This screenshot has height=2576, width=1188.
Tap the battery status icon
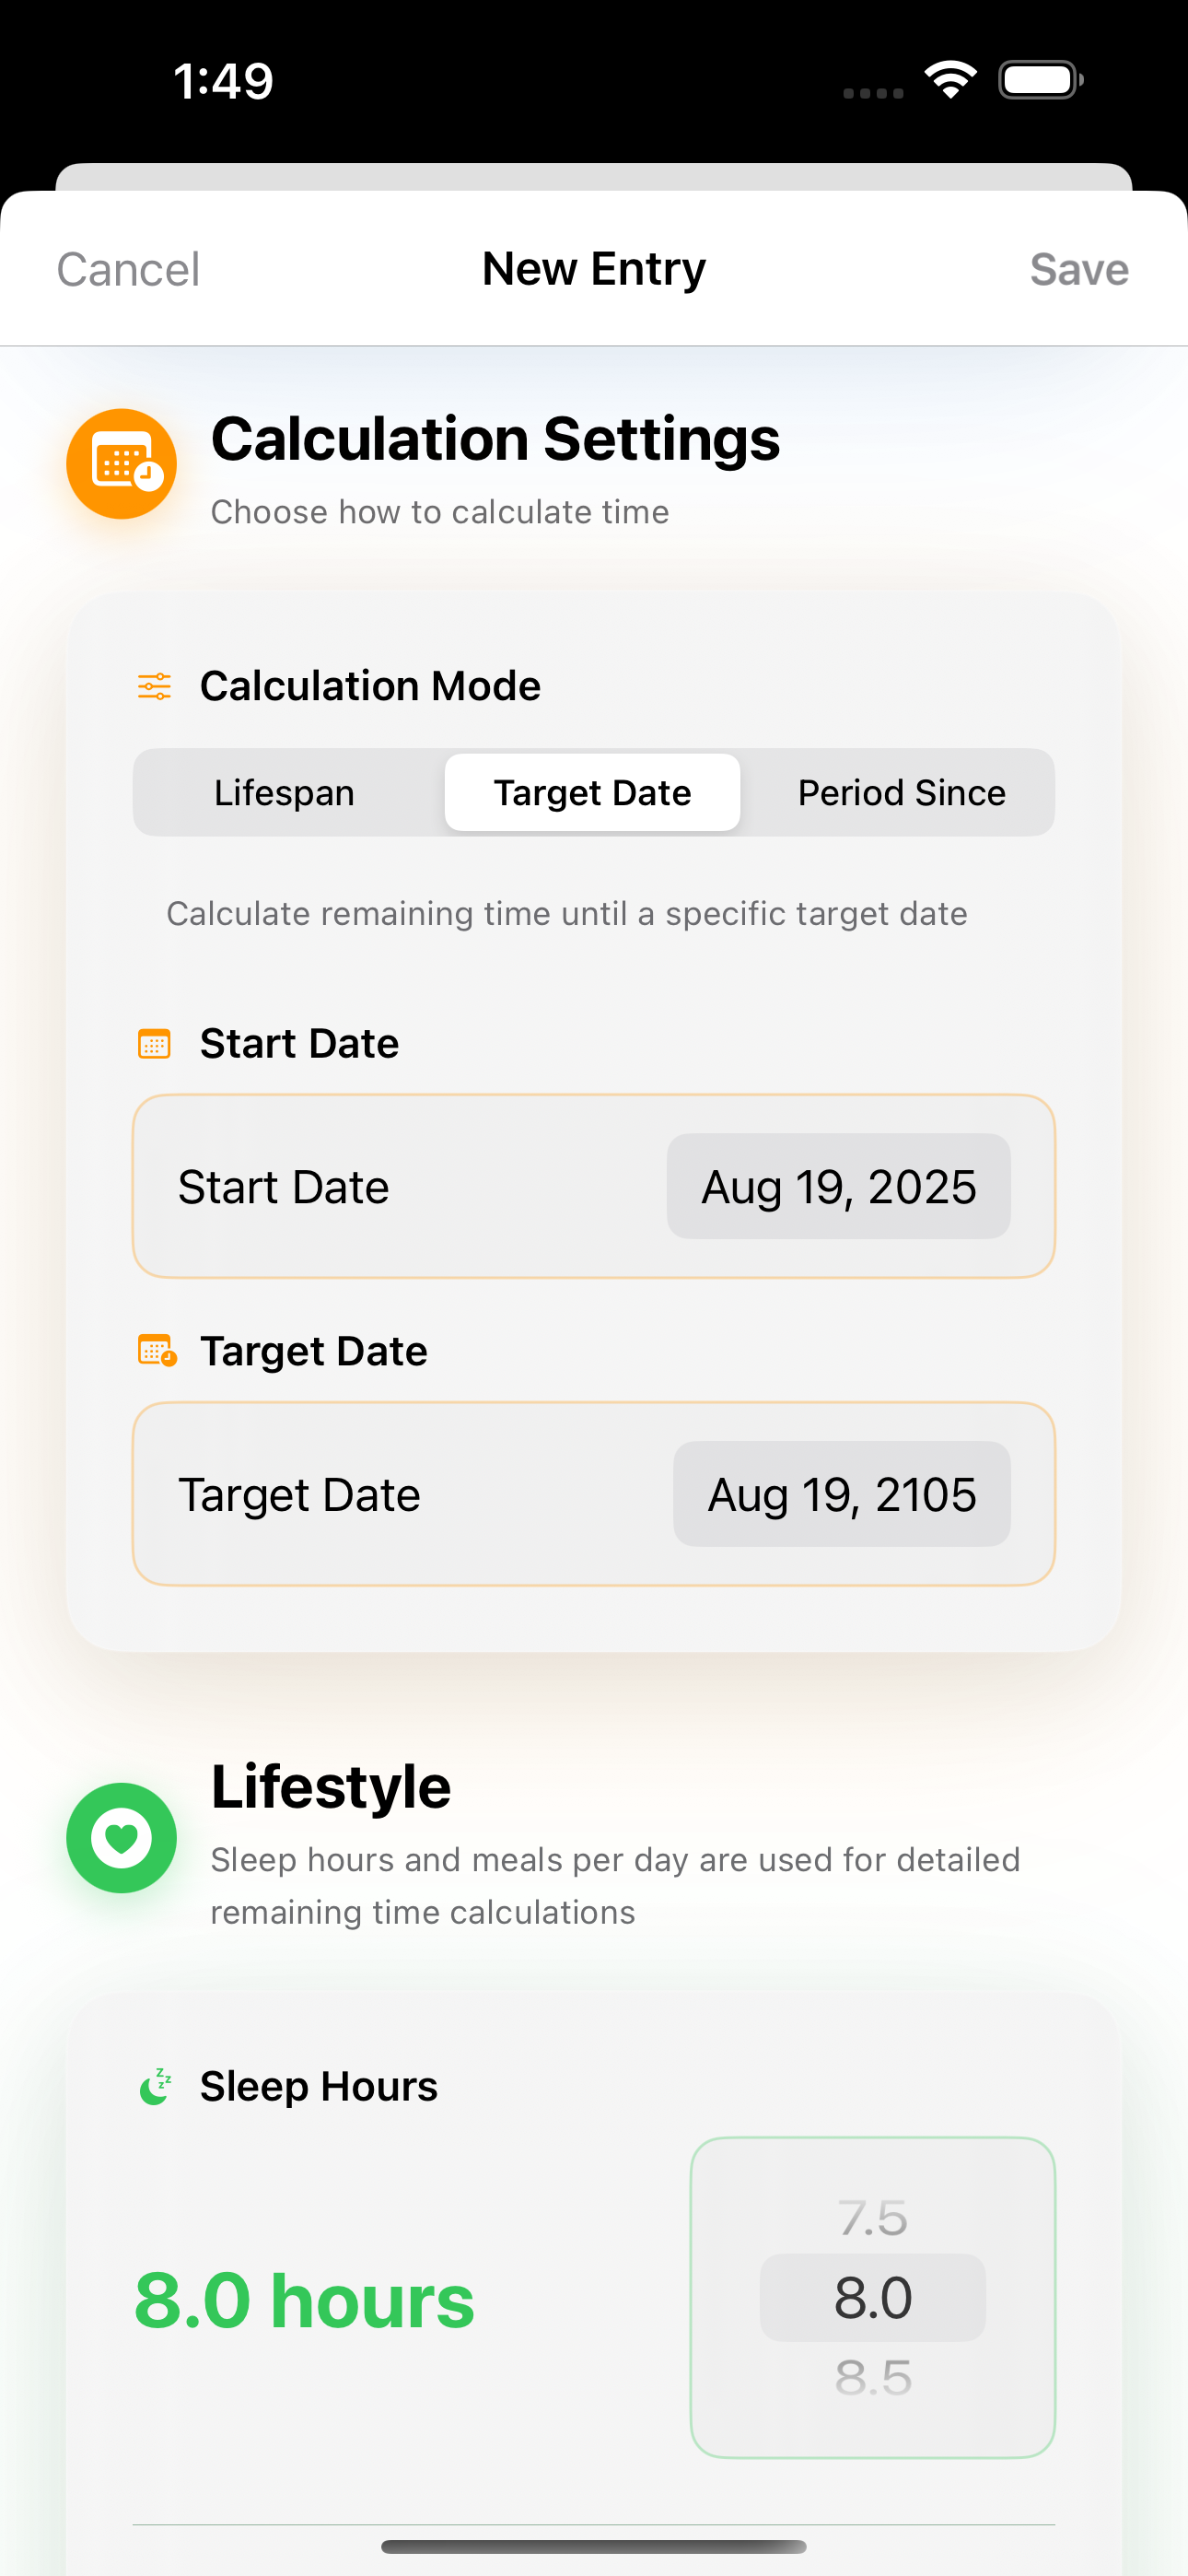click(1040, 80)
